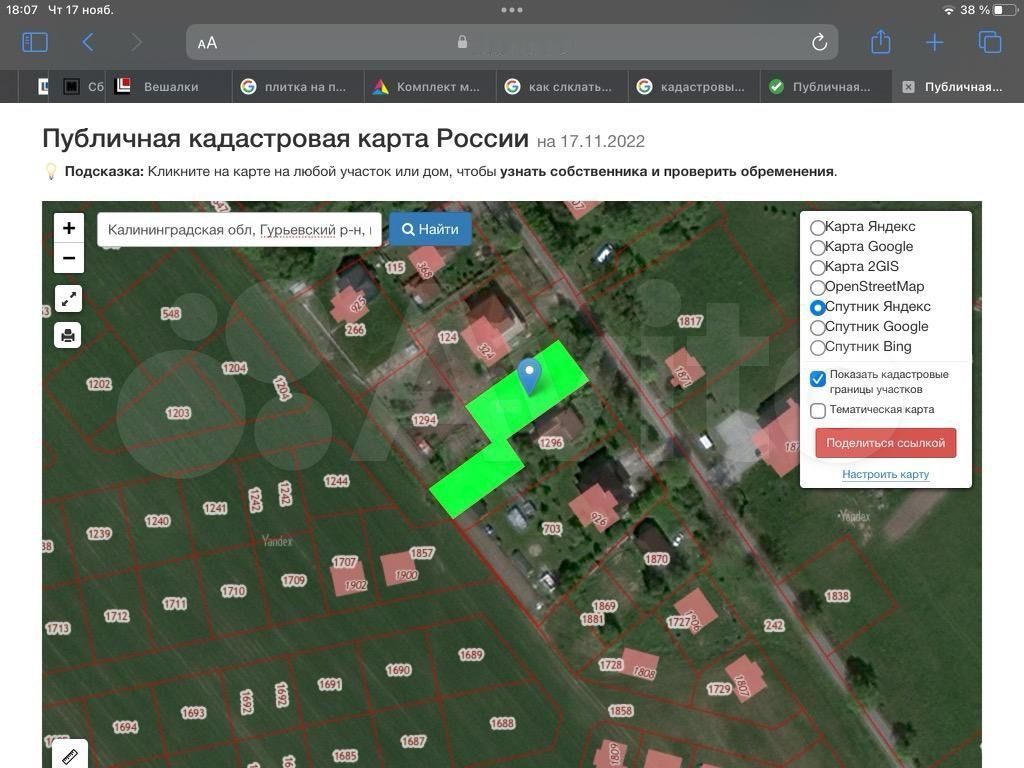The height and width of the screenshot is (768, 1024).
Task: Print the map with printer icon
Action: pos(68,335)
